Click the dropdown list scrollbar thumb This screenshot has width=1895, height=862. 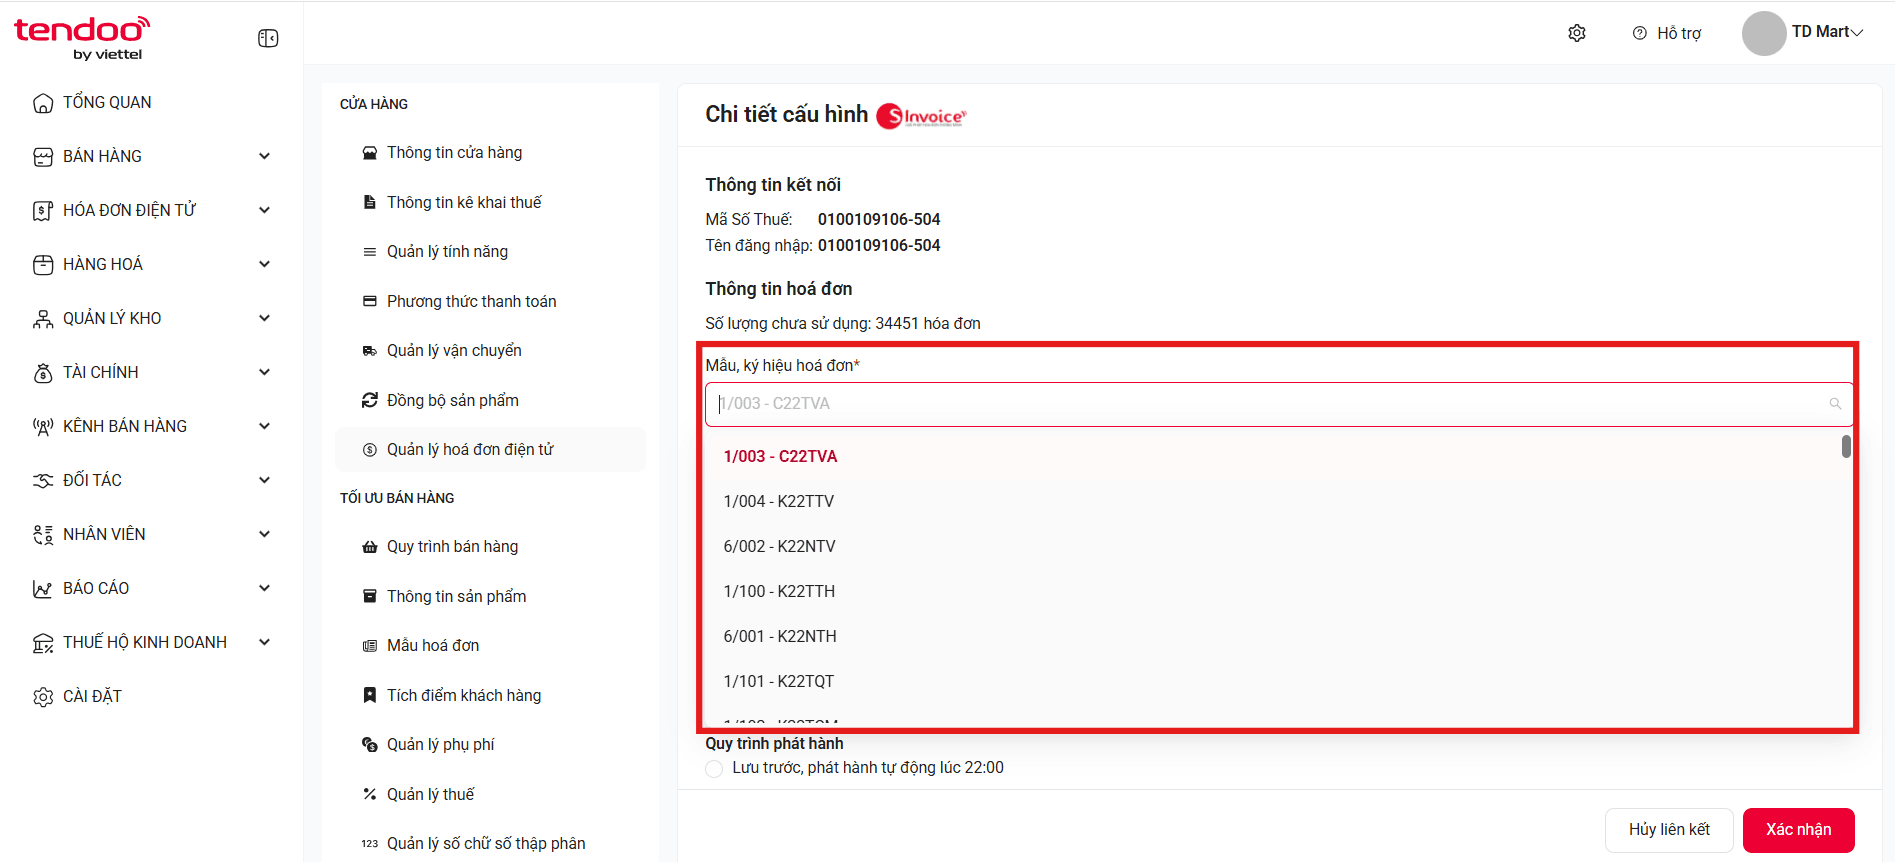(1846, 446)
